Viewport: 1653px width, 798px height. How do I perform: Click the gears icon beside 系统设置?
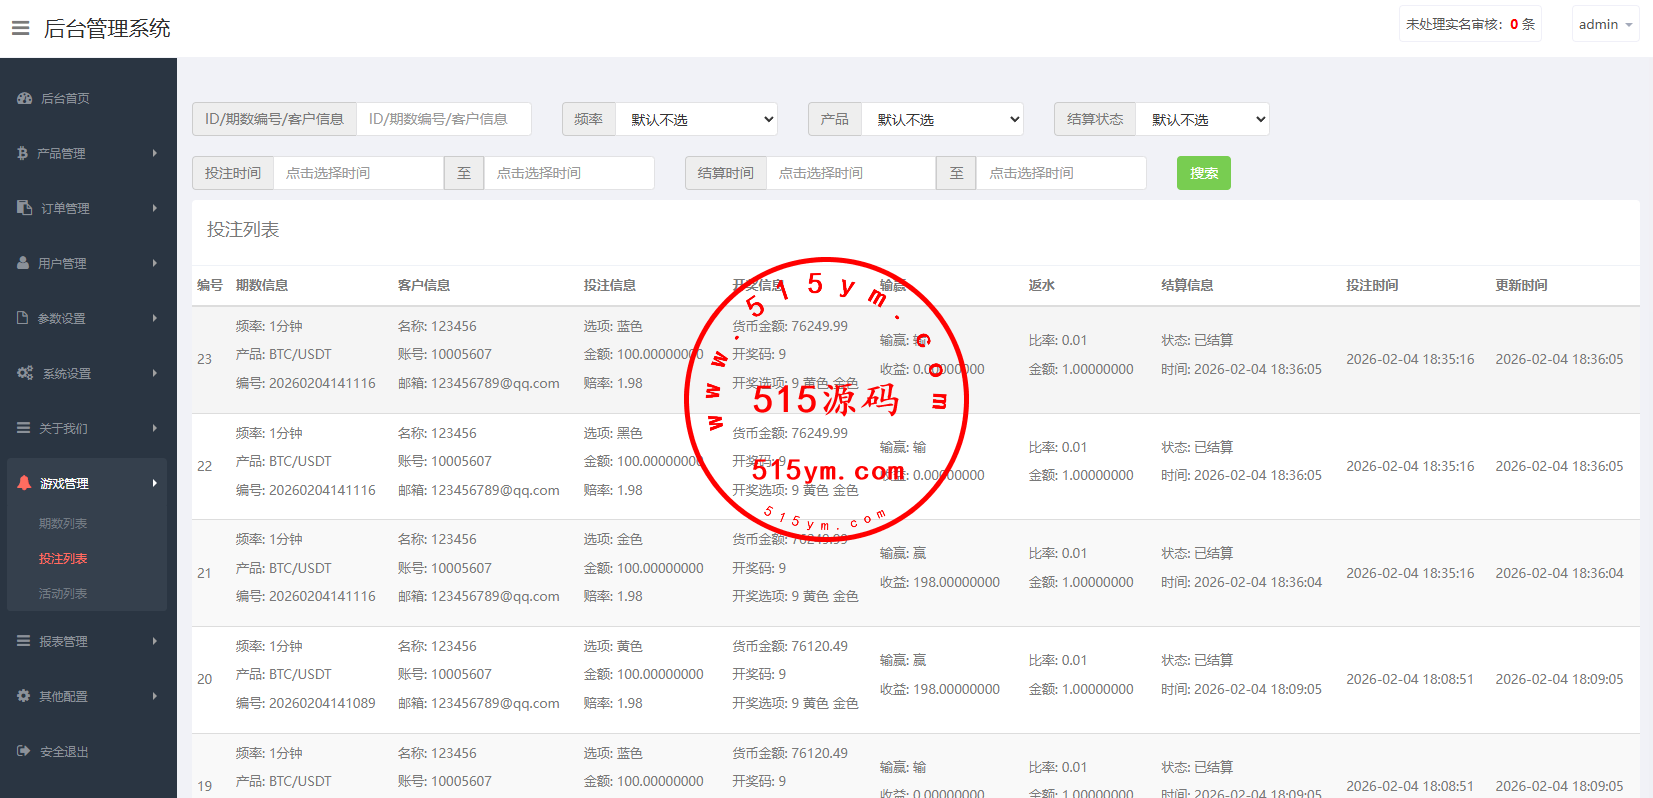pyautogui.click(x=25, y=373)
